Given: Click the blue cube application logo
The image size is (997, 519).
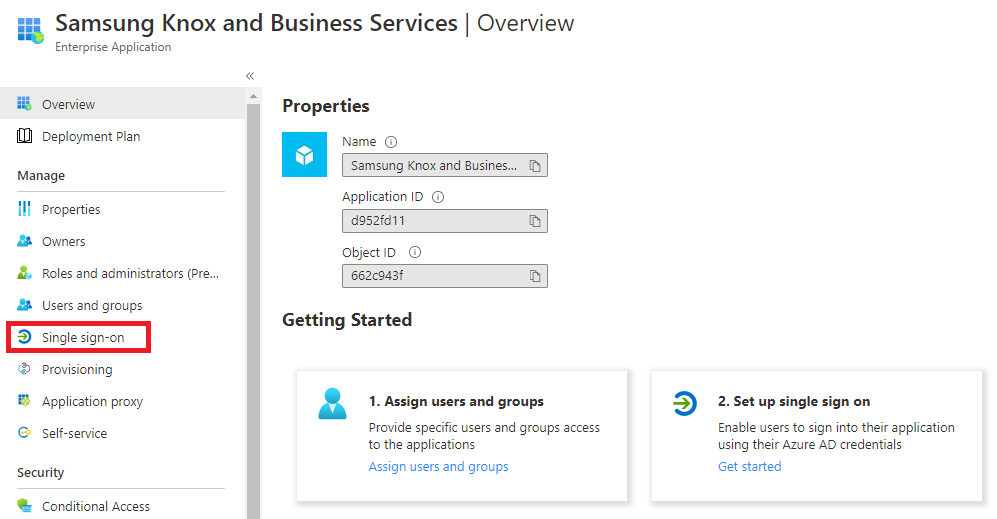Looking at the screenshot, I should point(305,155).
